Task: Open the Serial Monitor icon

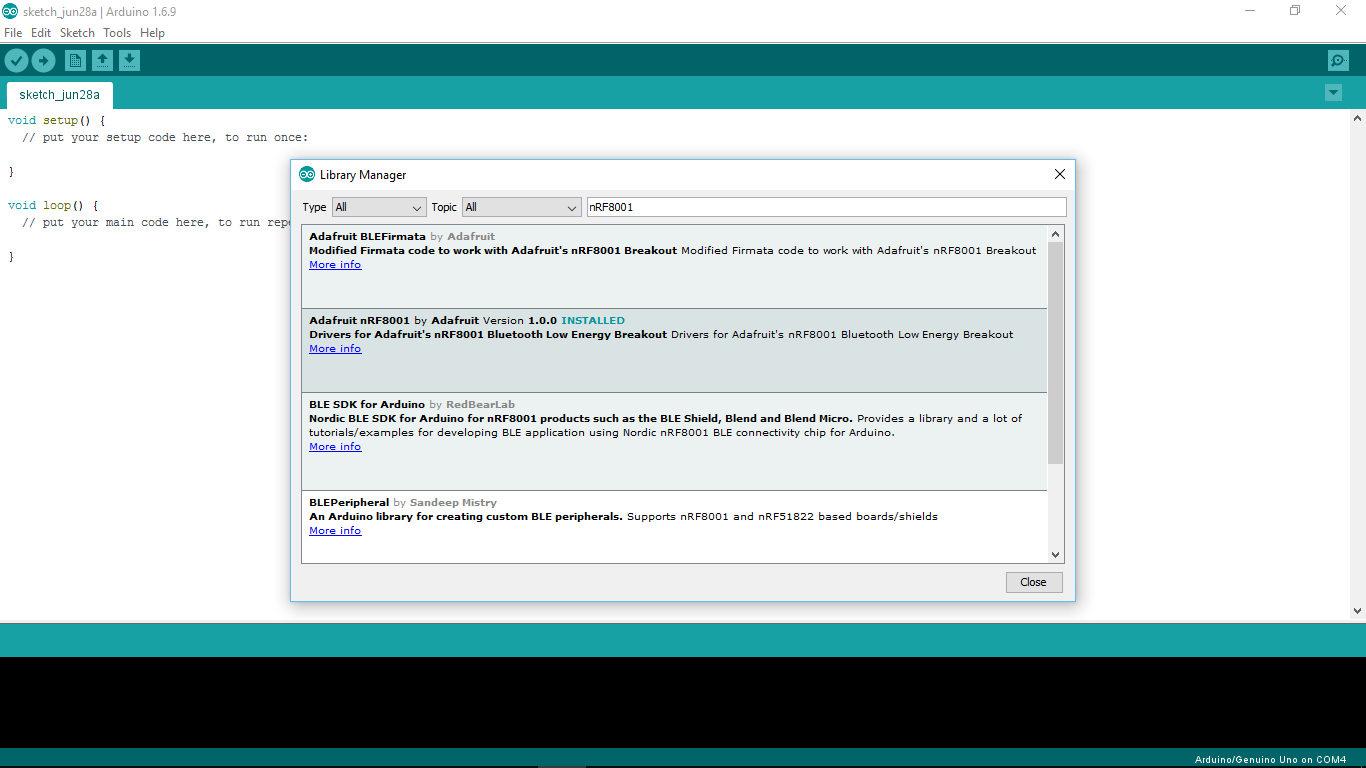Action: 1338,61
